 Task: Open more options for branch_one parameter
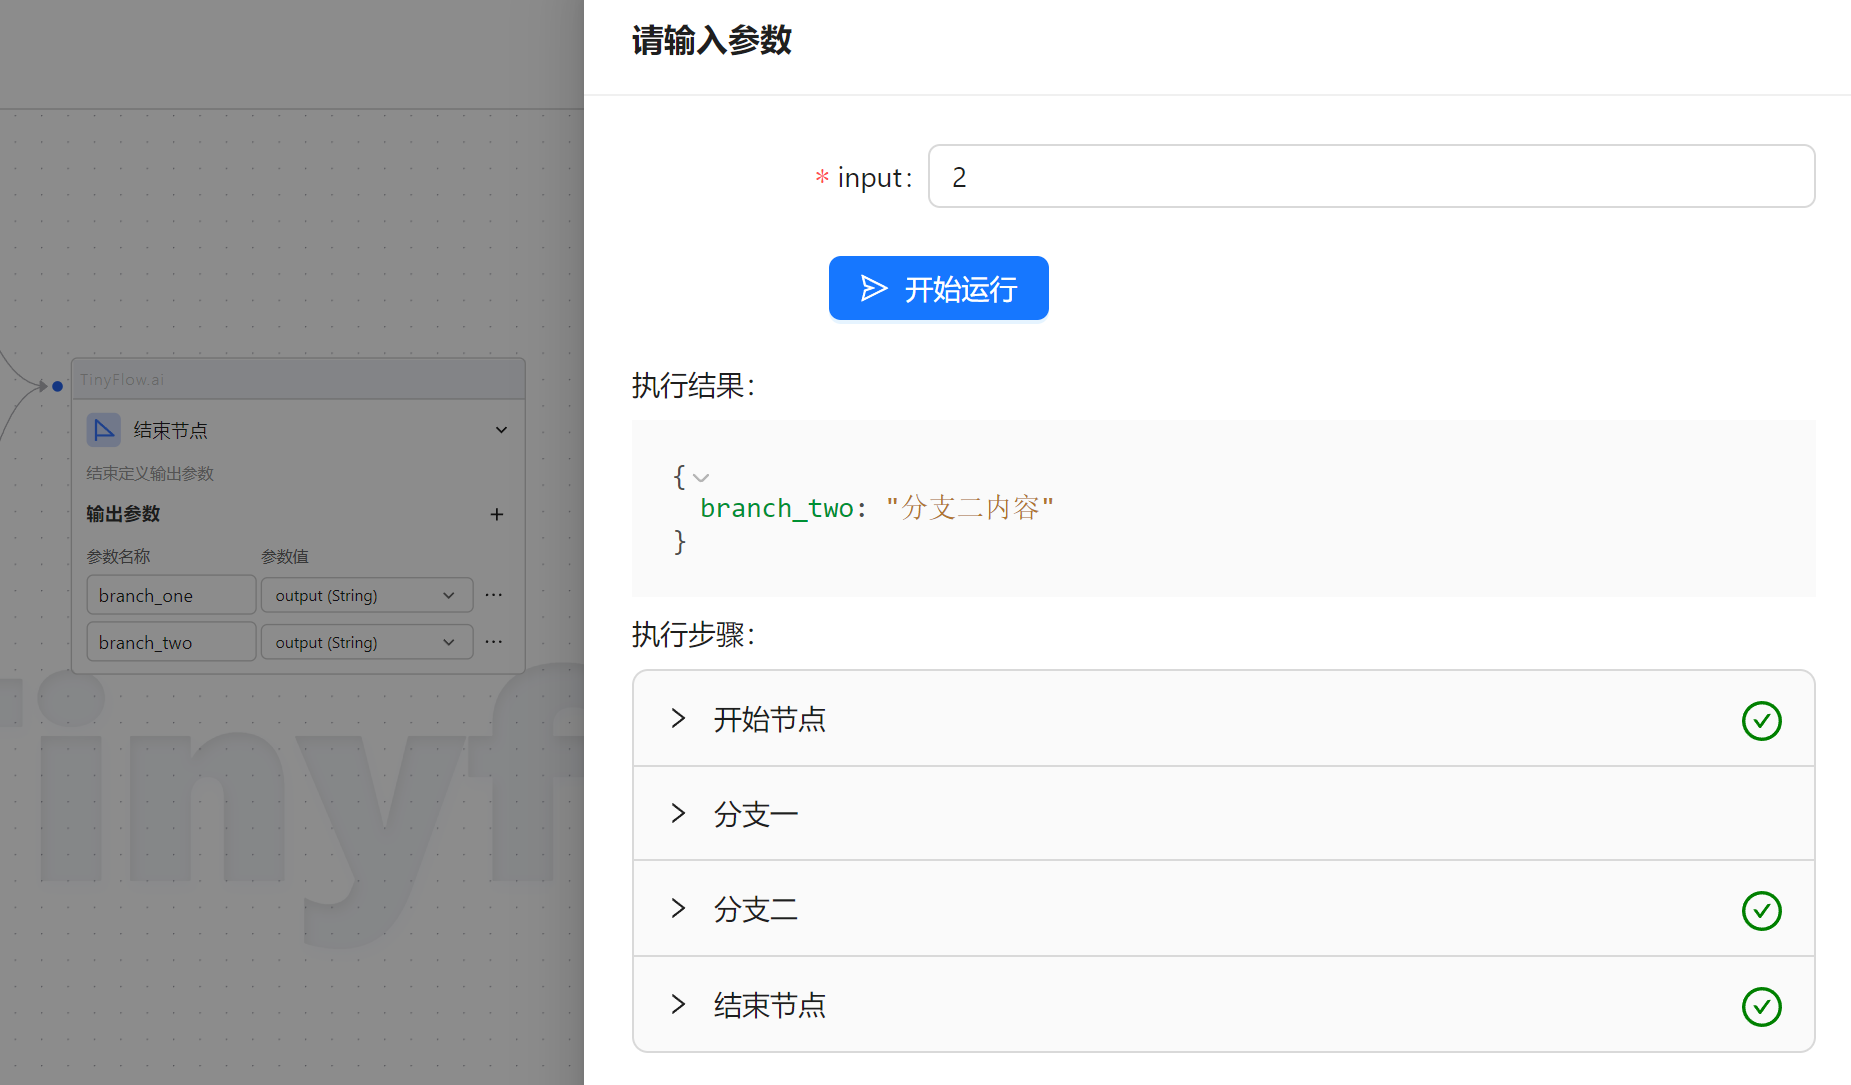coord(494,595)
